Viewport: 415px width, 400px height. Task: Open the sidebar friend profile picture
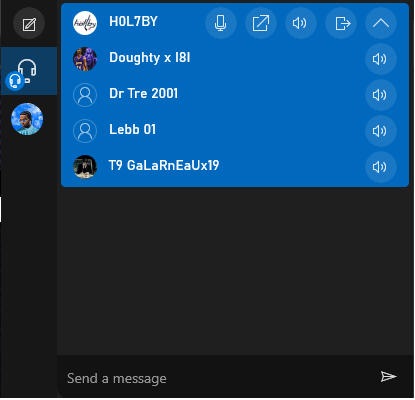[x=27, y=119]
